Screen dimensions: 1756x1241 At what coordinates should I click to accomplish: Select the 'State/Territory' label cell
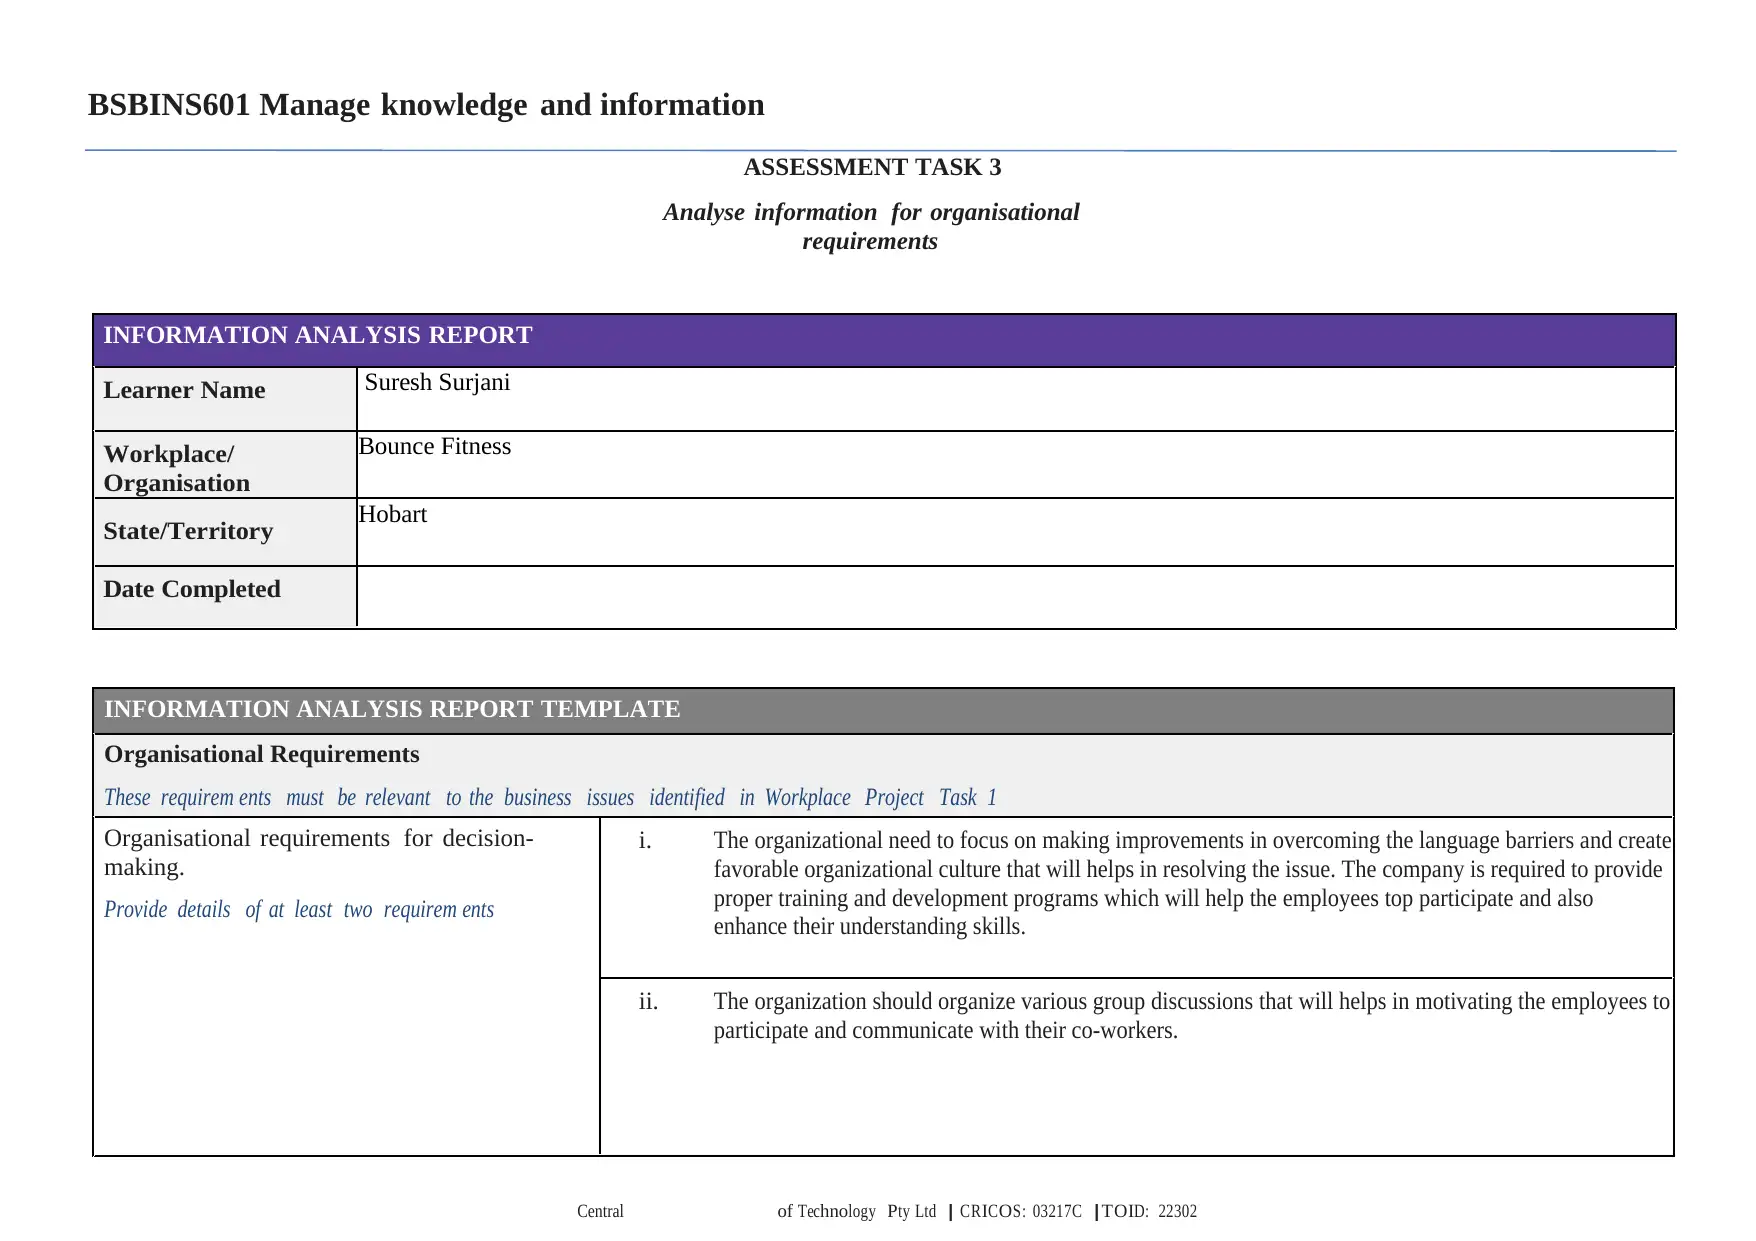[x=225, y=532]
